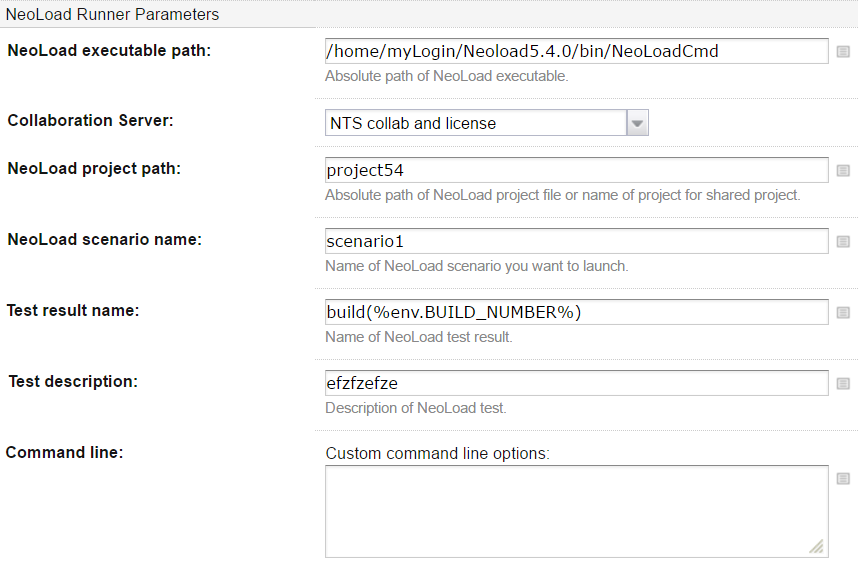Select the 'NTS collab and license' combo box
This screenshot has height=564, width=858.
pyautogui.click(x=476, y=123)
